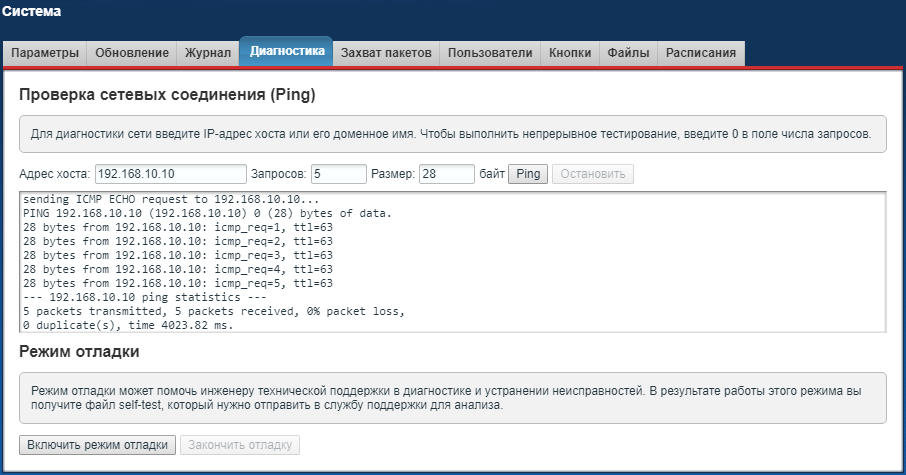Click the Система page title
Viewport: 906px width, 475px height.
pos(31,12)
